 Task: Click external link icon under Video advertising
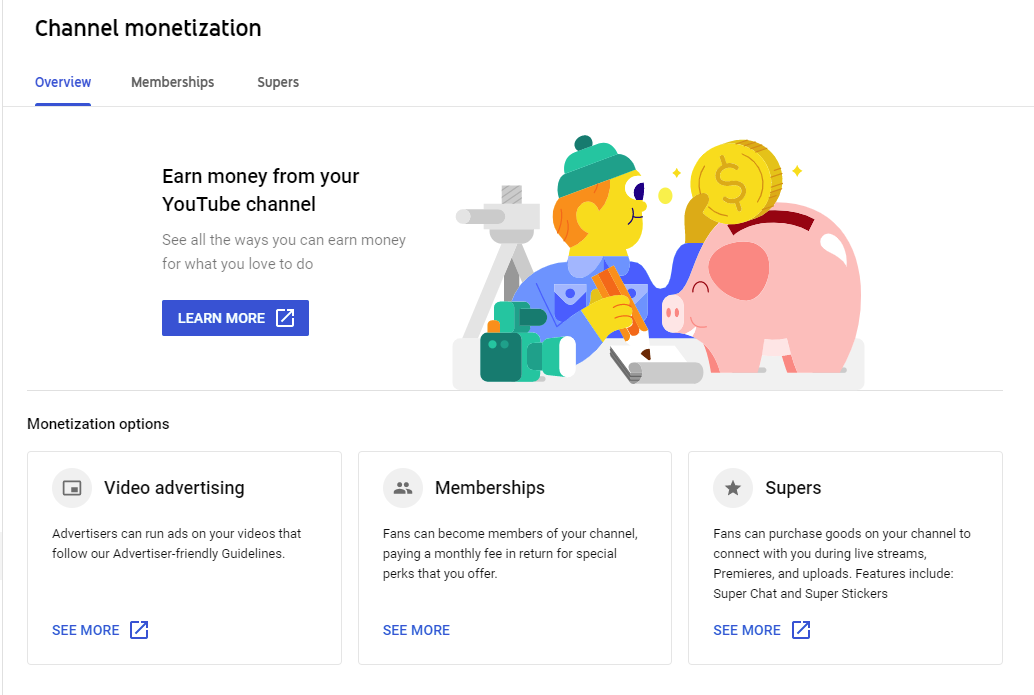pos(139,630)
